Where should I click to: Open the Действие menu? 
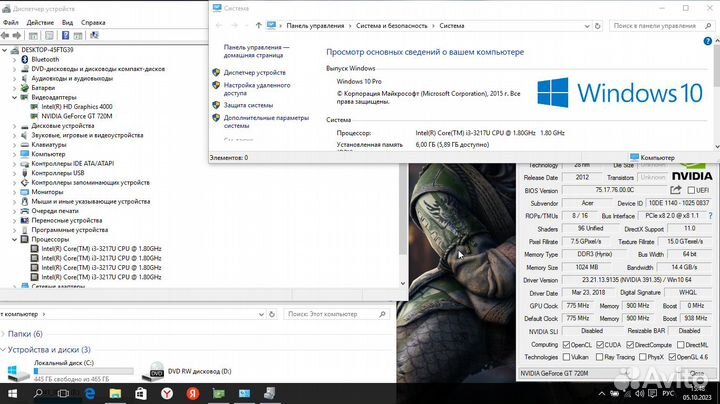[x=40, y=22]
